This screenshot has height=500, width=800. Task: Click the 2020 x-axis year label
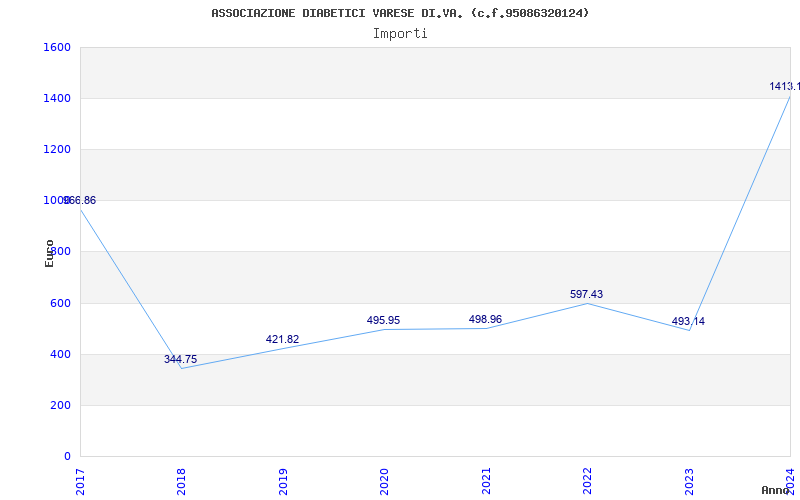tap(385, 480)
